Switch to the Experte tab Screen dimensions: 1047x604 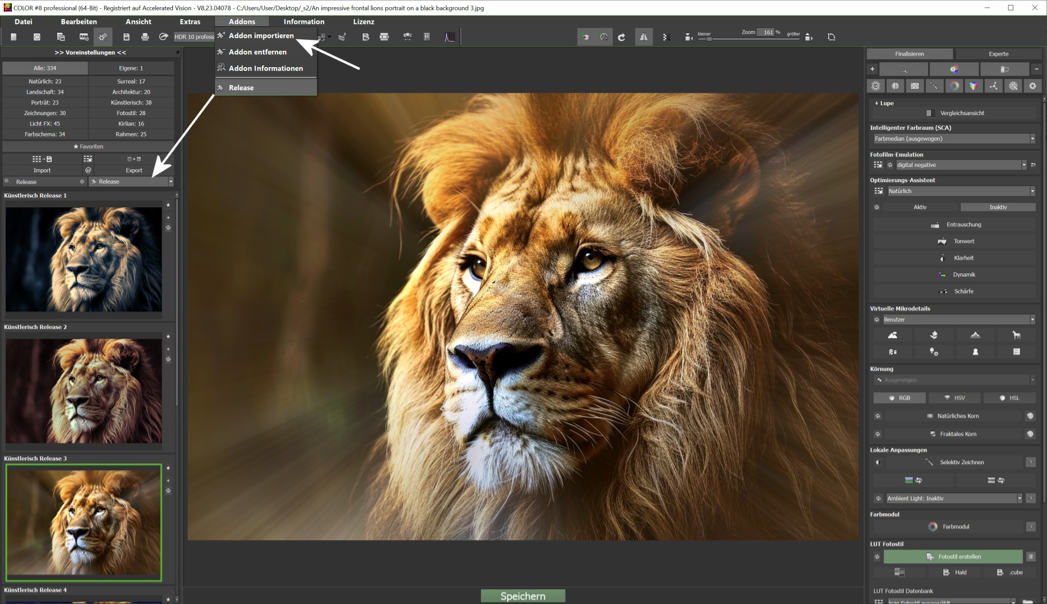click(x=998, y=53)
